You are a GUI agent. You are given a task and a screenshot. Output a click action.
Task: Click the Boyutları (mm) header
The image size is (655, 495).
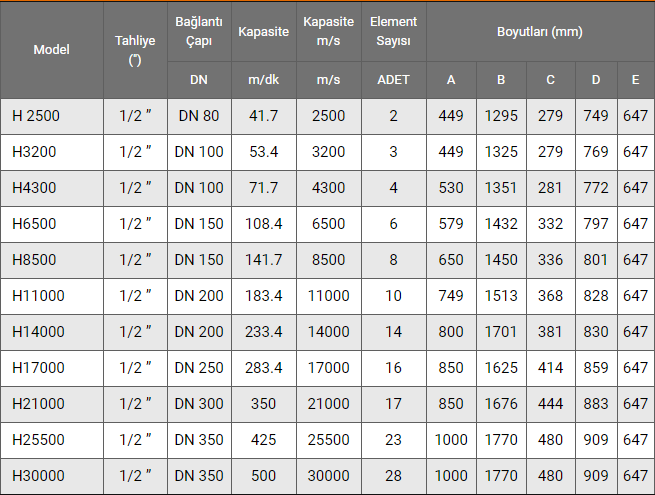coord(540,32)
